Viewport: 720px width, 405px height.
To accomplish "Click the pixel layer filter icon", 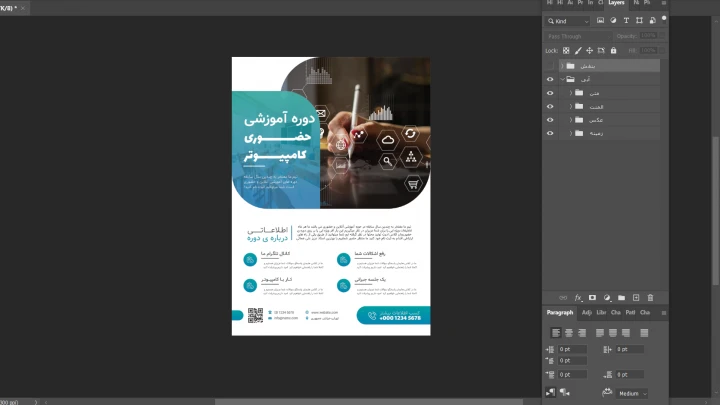I will (x=601, y=20).
